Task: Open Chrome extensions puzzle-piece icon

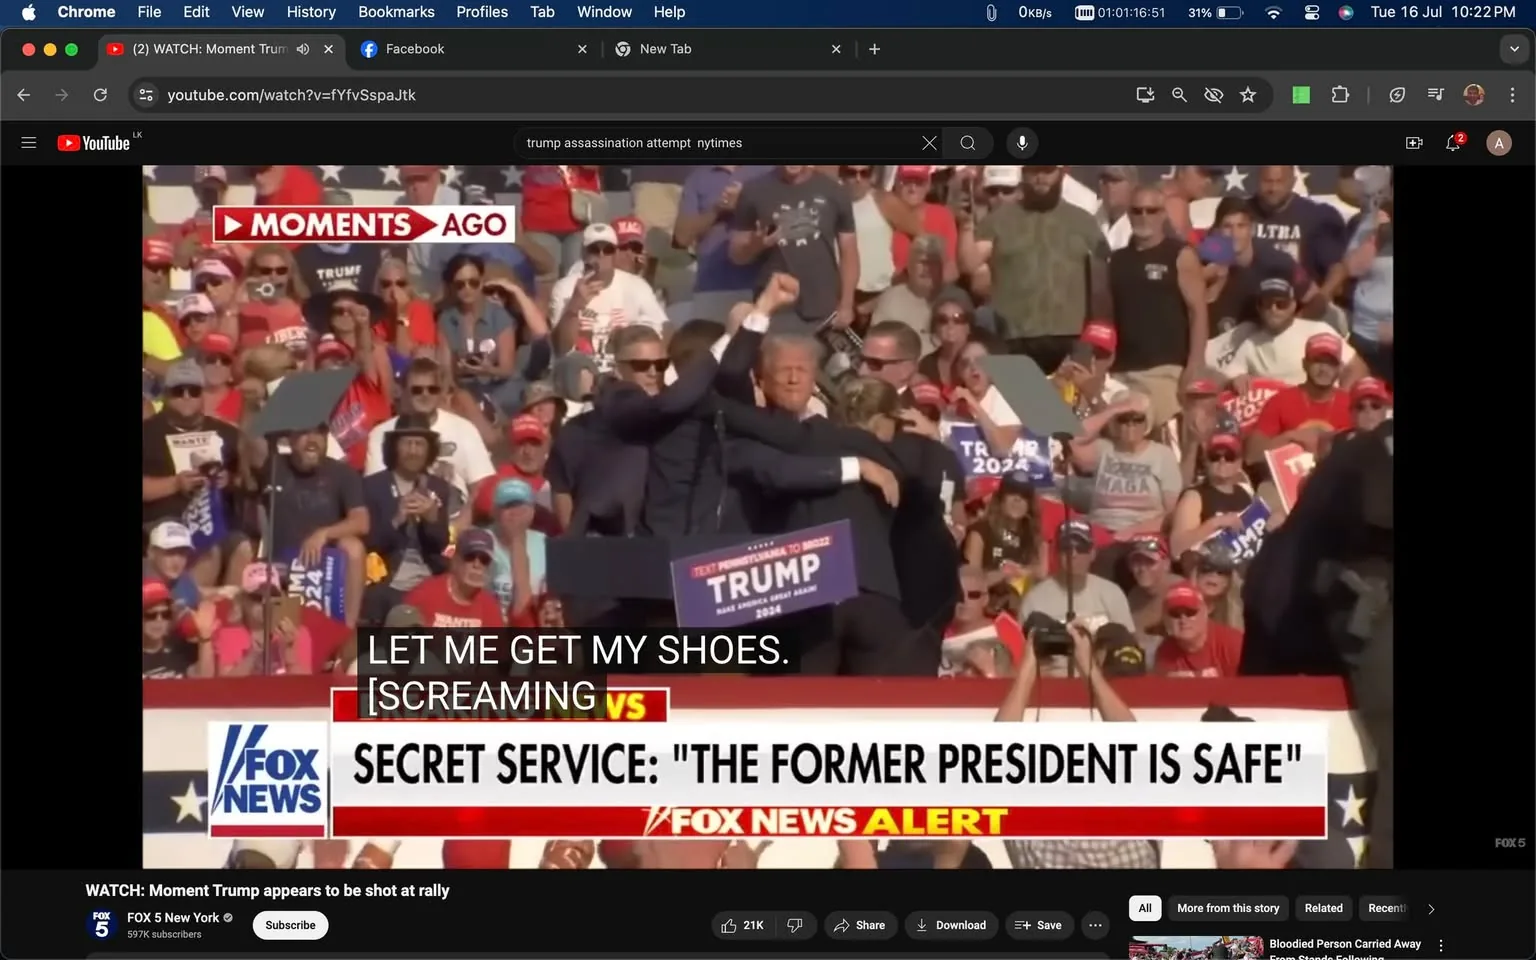Action: [1340, 94]
